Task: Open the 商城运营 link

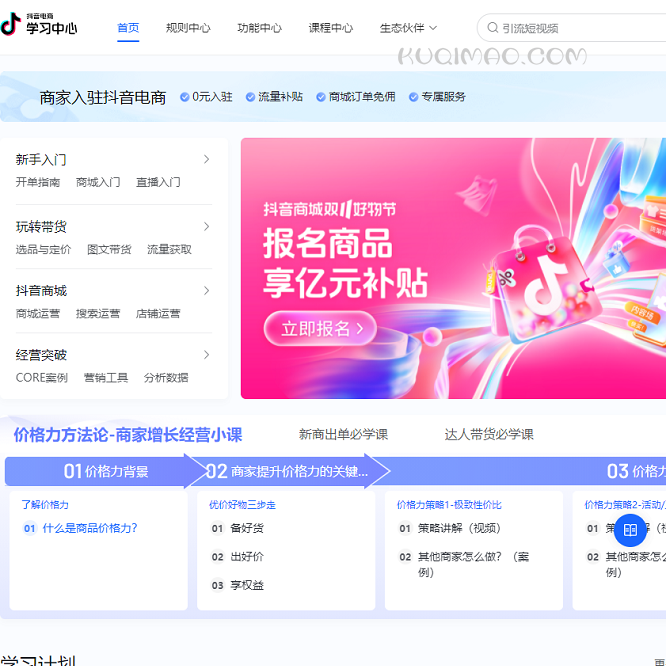Action: tap(38, 313)
